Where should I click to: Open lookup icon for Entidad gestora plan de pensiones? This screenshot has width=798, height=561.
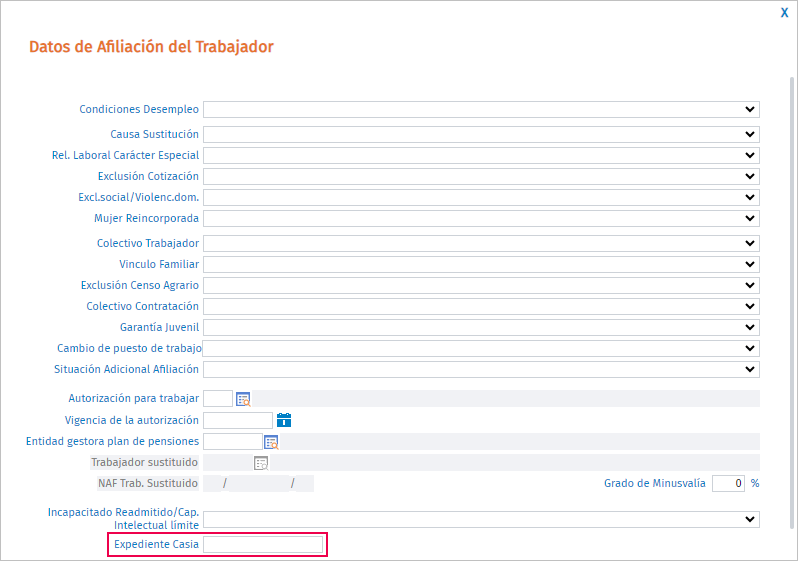[x=271, y=442]
